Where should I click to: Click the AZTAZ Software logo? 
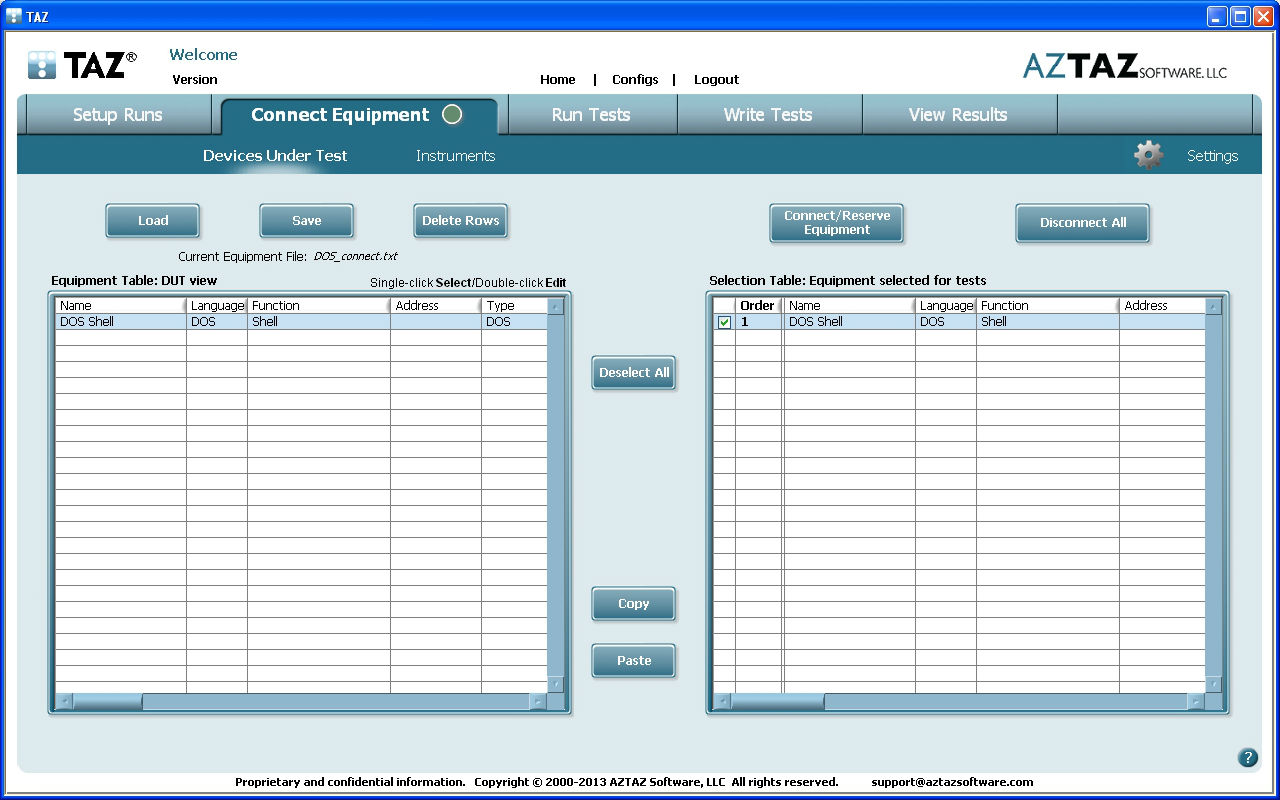pyautogui.click(x=1124, y=66)
